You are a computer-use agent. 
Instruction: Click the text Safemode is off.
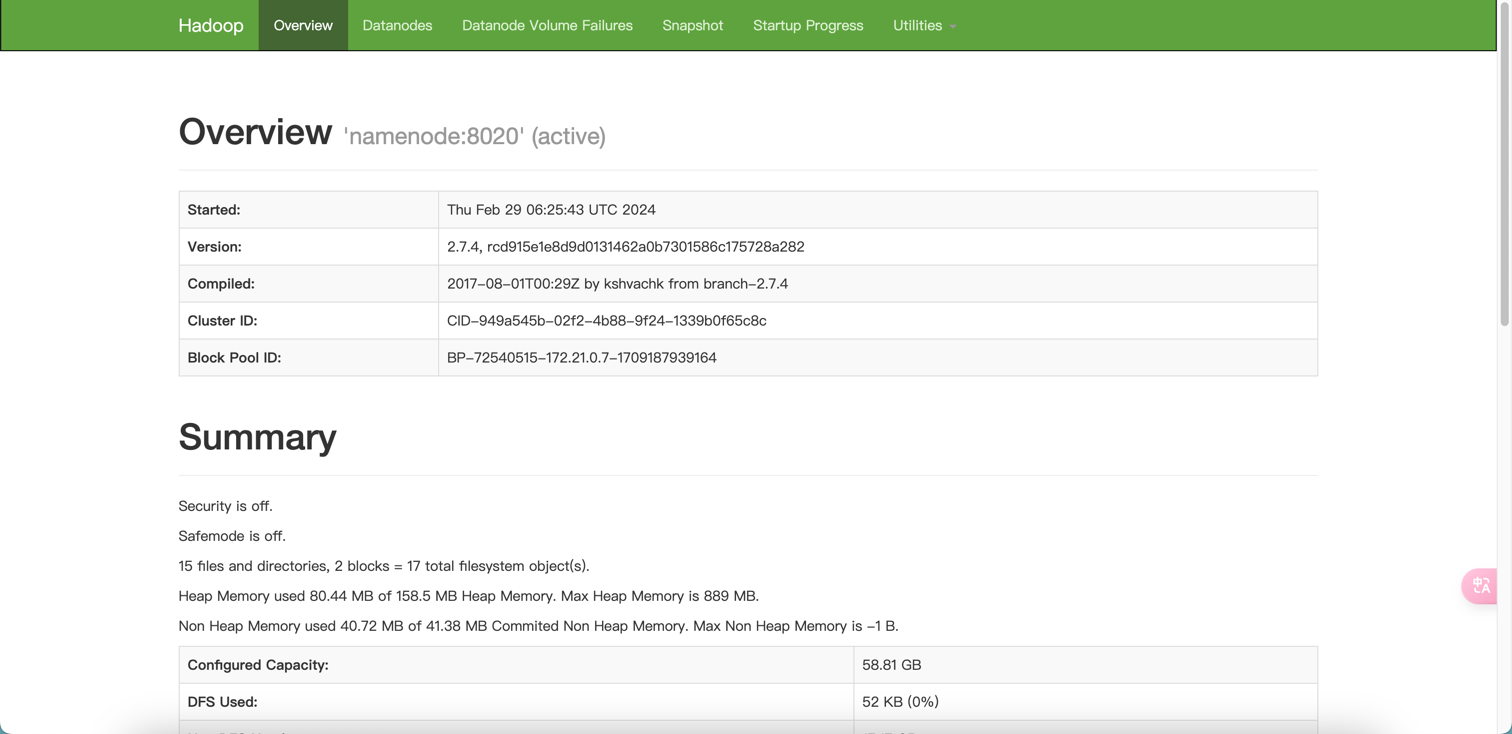tap(232, 536)
